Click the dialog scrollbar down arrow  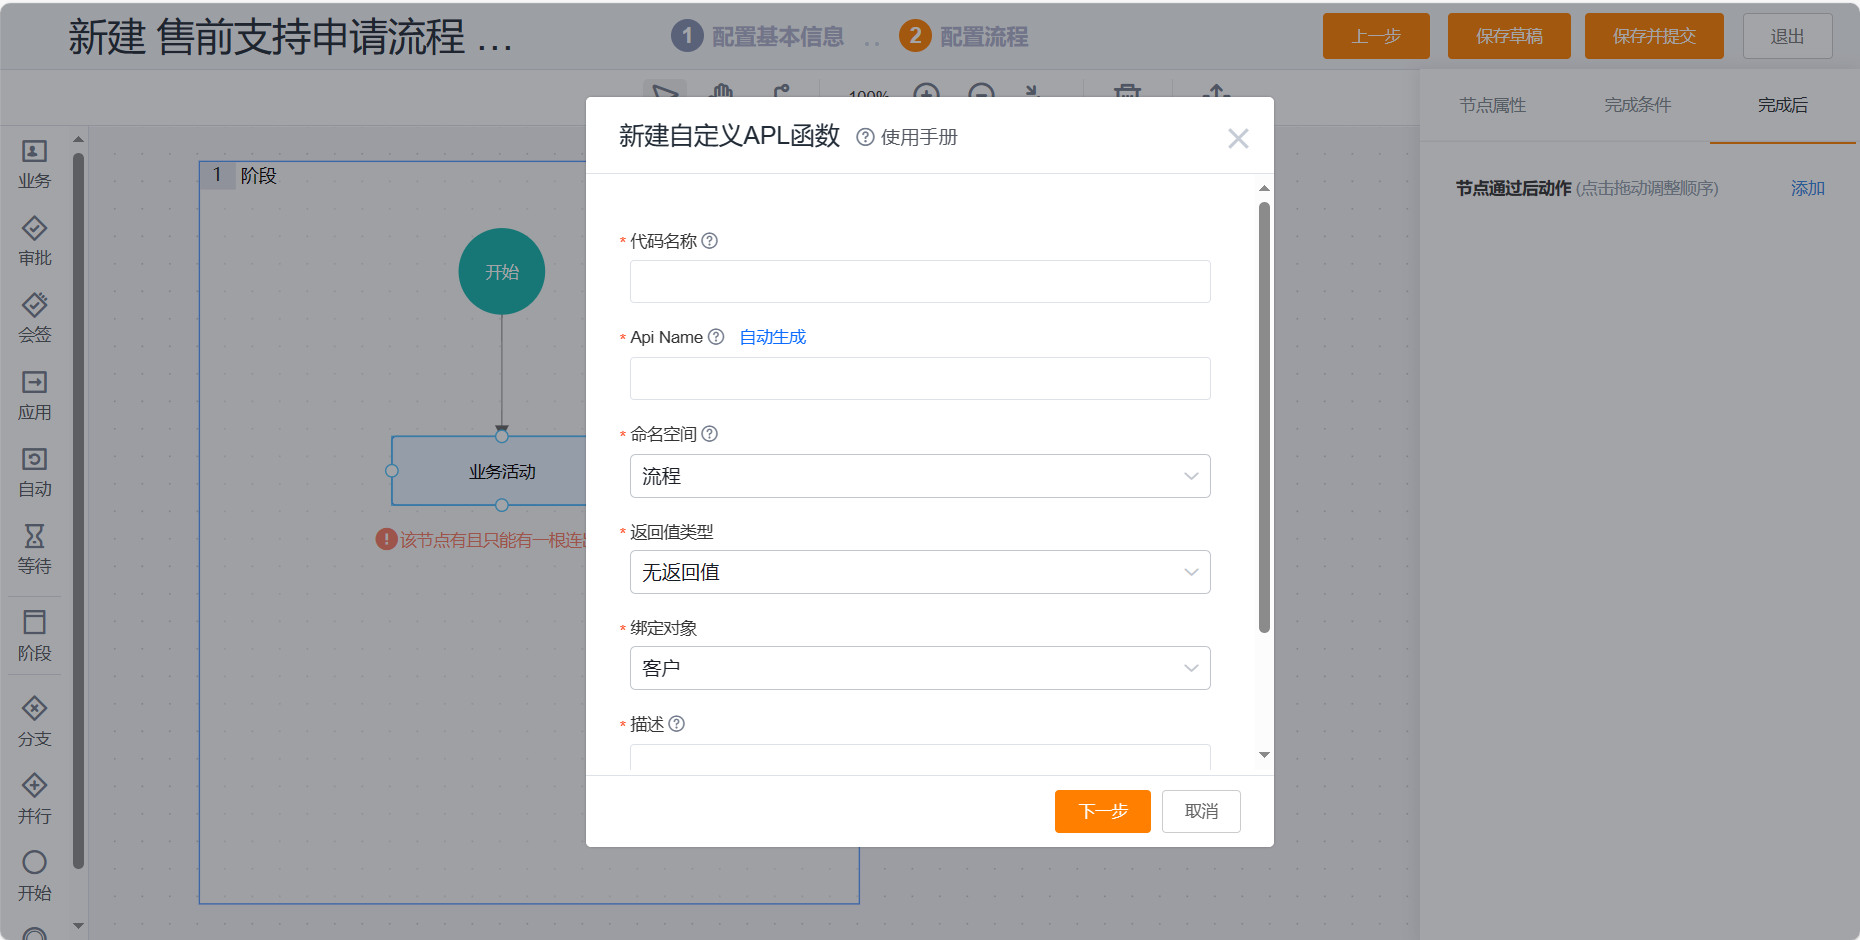click(1264, 755)
